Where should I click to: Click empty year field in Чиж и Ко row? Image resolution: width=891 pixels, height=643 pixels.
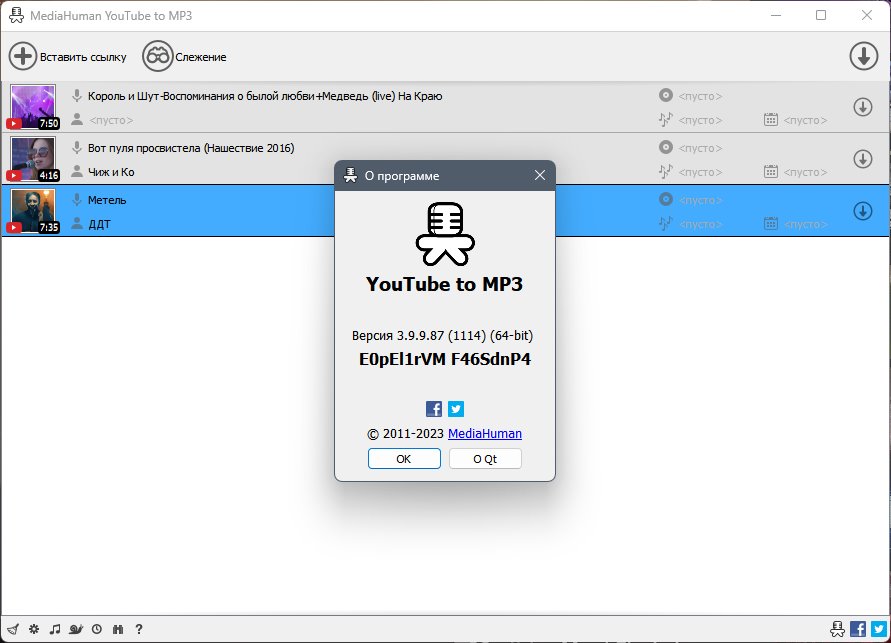[x=805, y=172]
